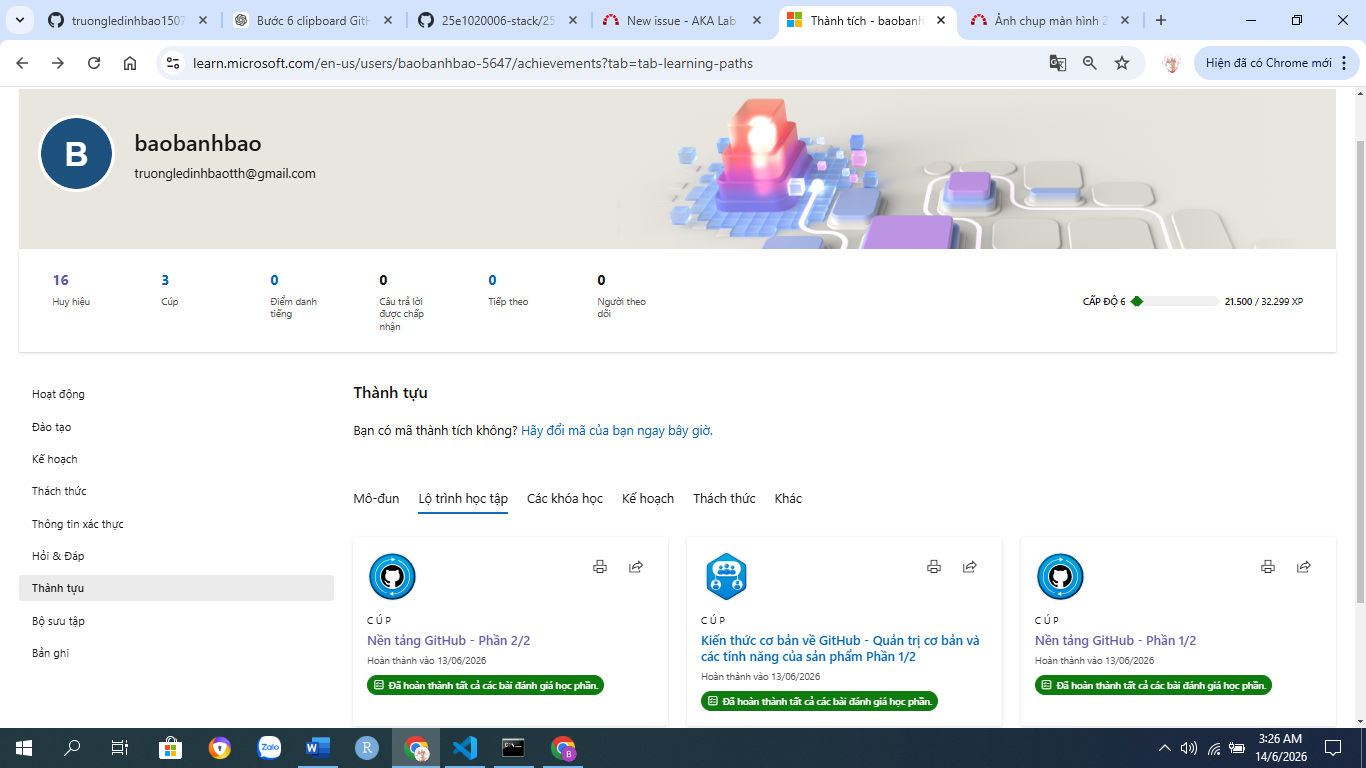Share the Kiến thức cơ bản về GitHub trophy
The width and height of the screenshot is (1366, 768).
[x=970, y=567]
